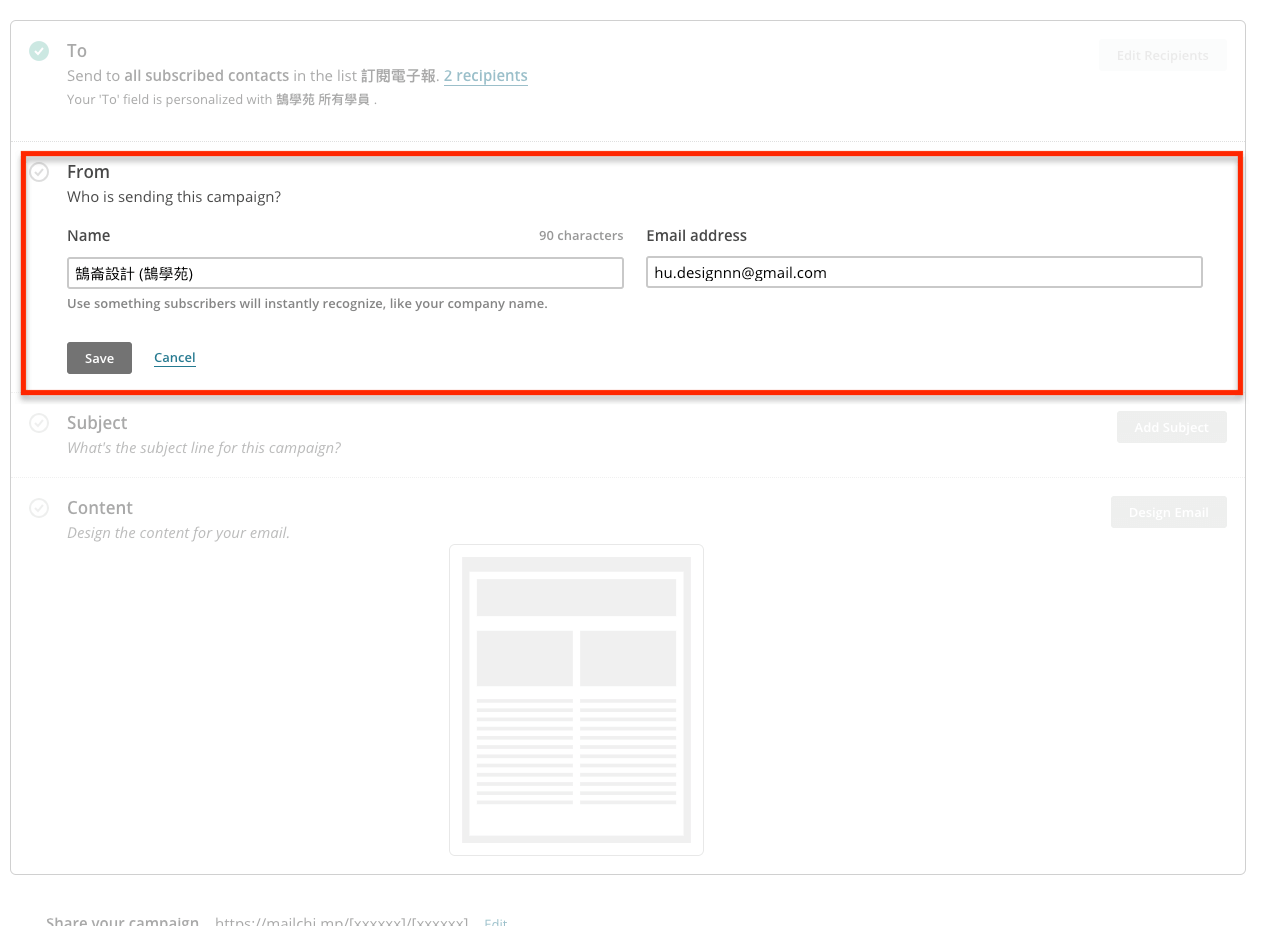Screen dimensions: 1266x926
Task: Focus the sender Name input field
Action: click(x=345, y=273)
